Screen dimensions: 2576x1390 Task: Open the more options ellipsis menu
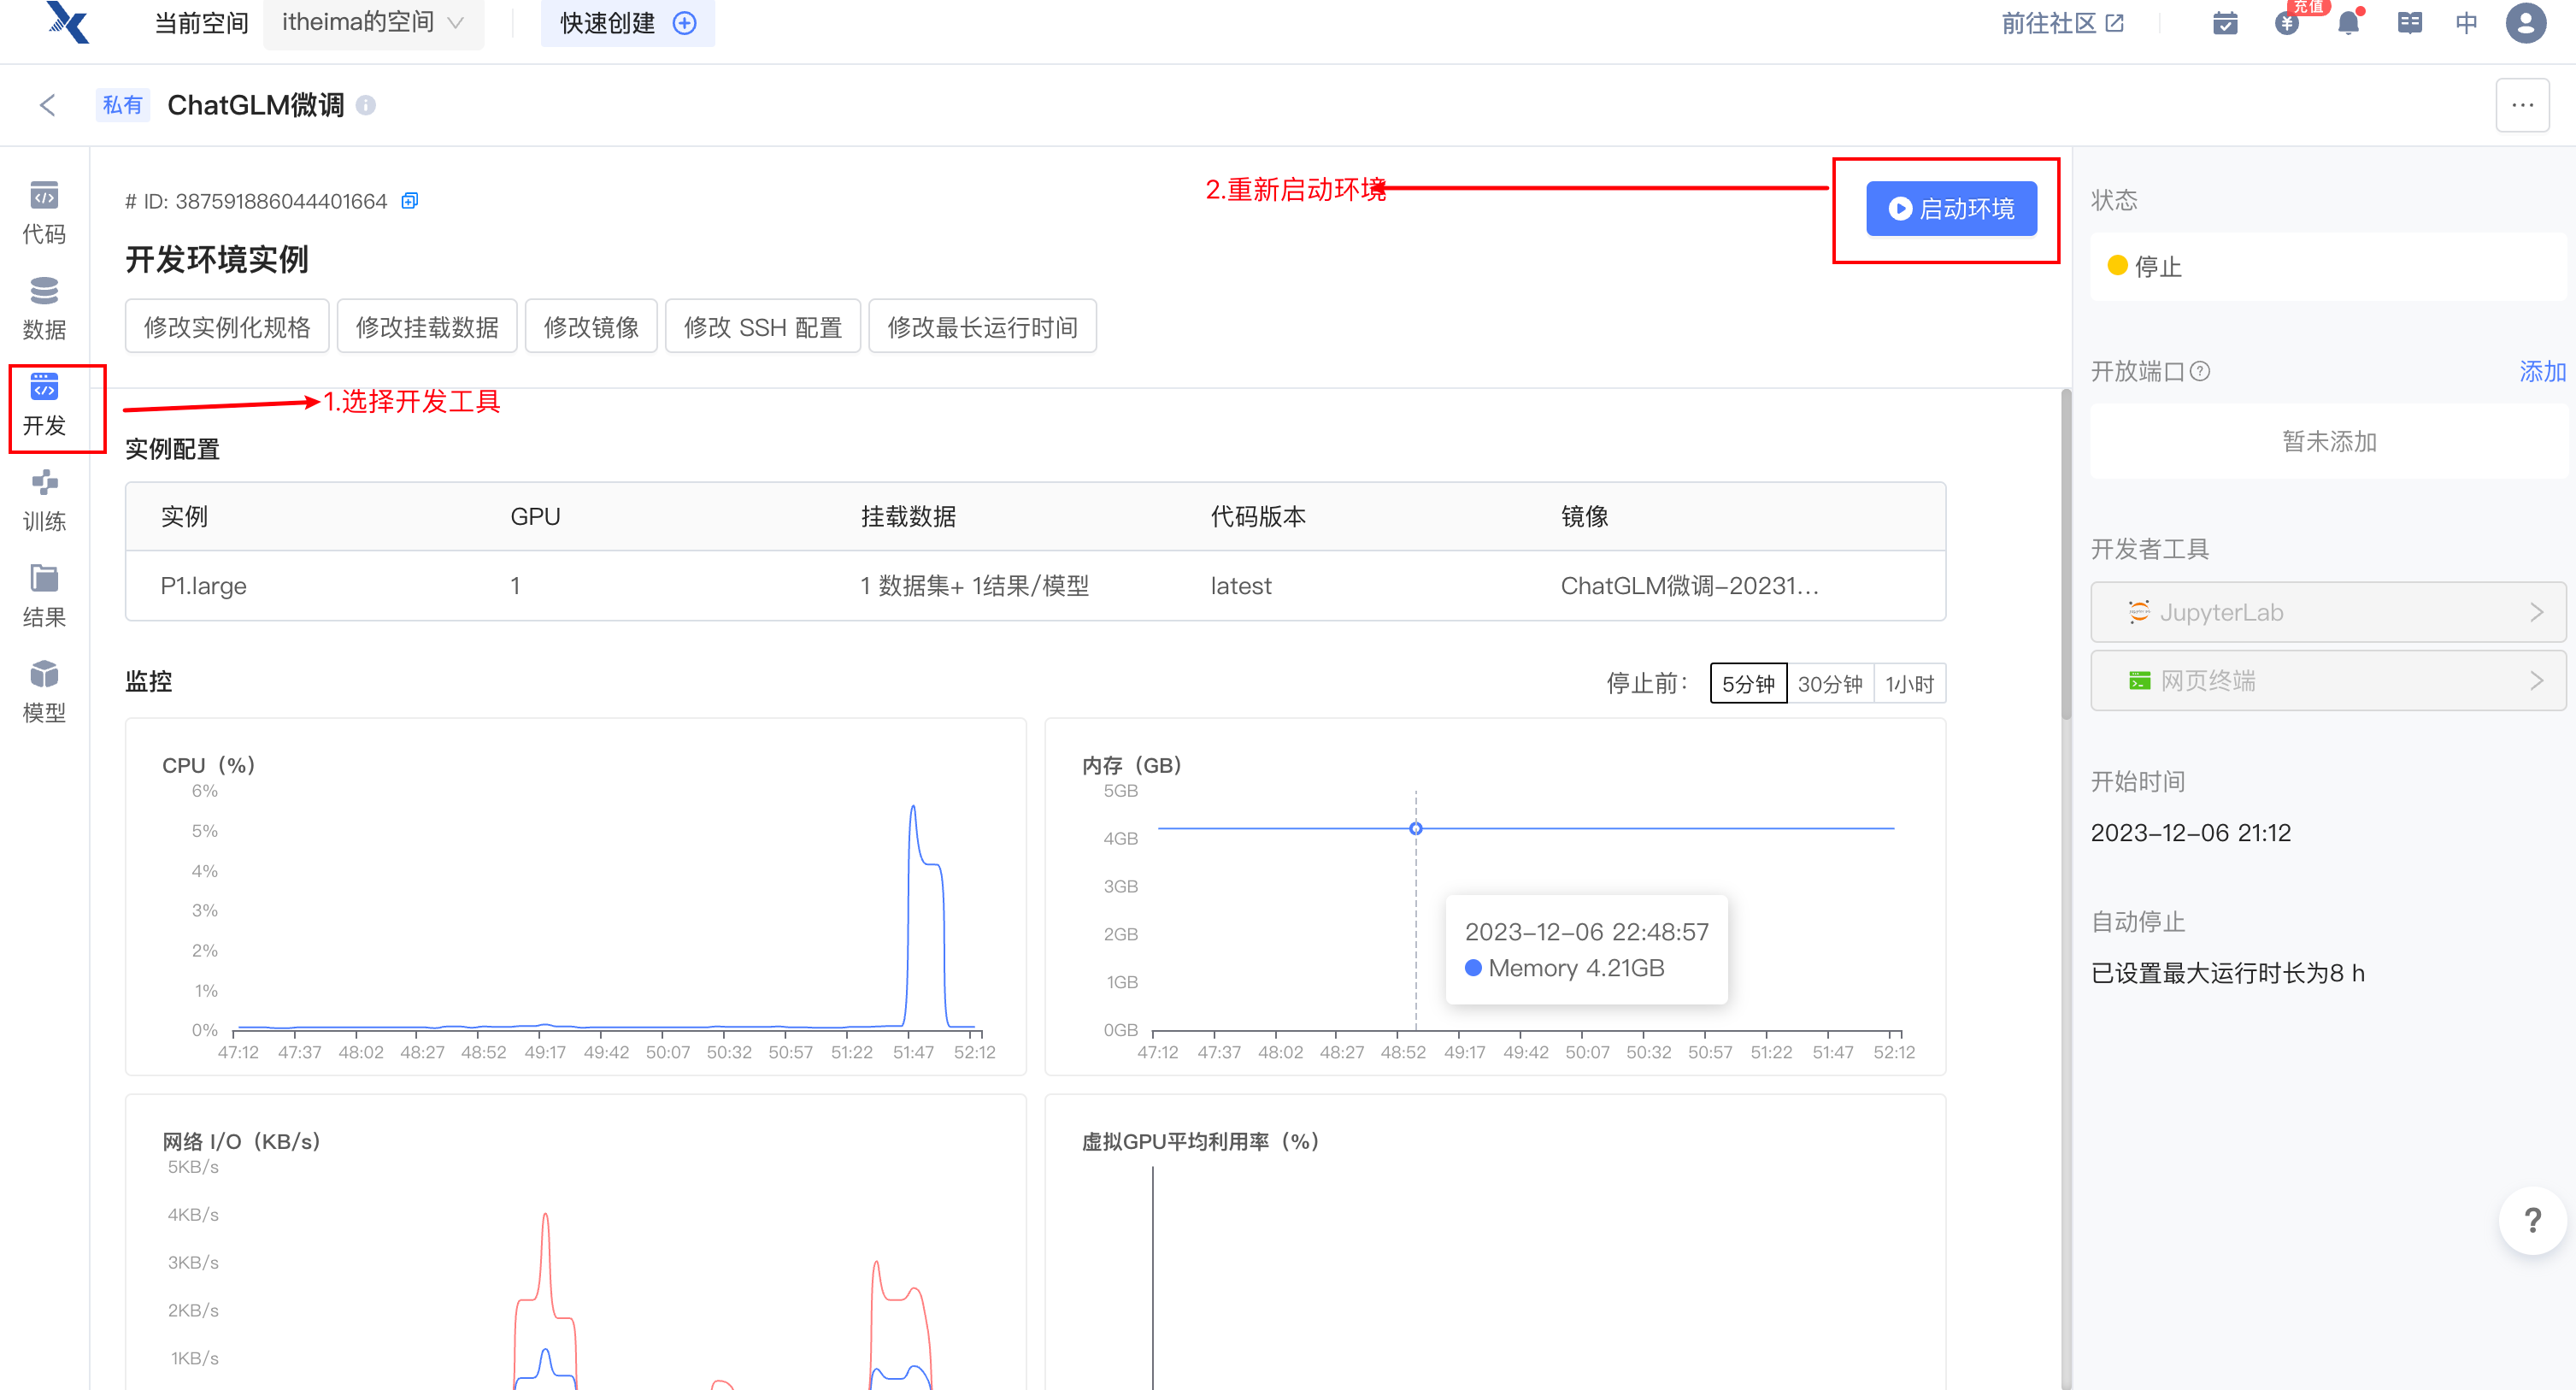[2522, 105]
